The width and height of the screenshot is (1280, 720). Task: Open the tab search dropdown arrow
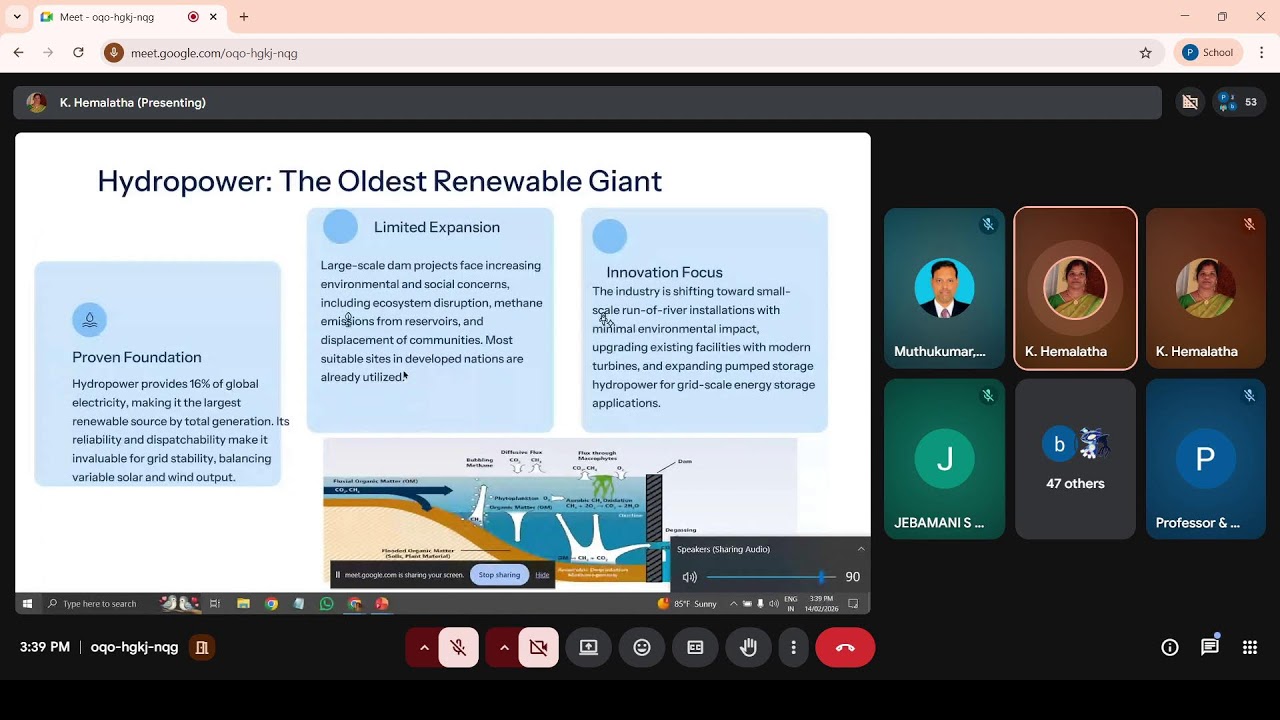click(17, 17)
